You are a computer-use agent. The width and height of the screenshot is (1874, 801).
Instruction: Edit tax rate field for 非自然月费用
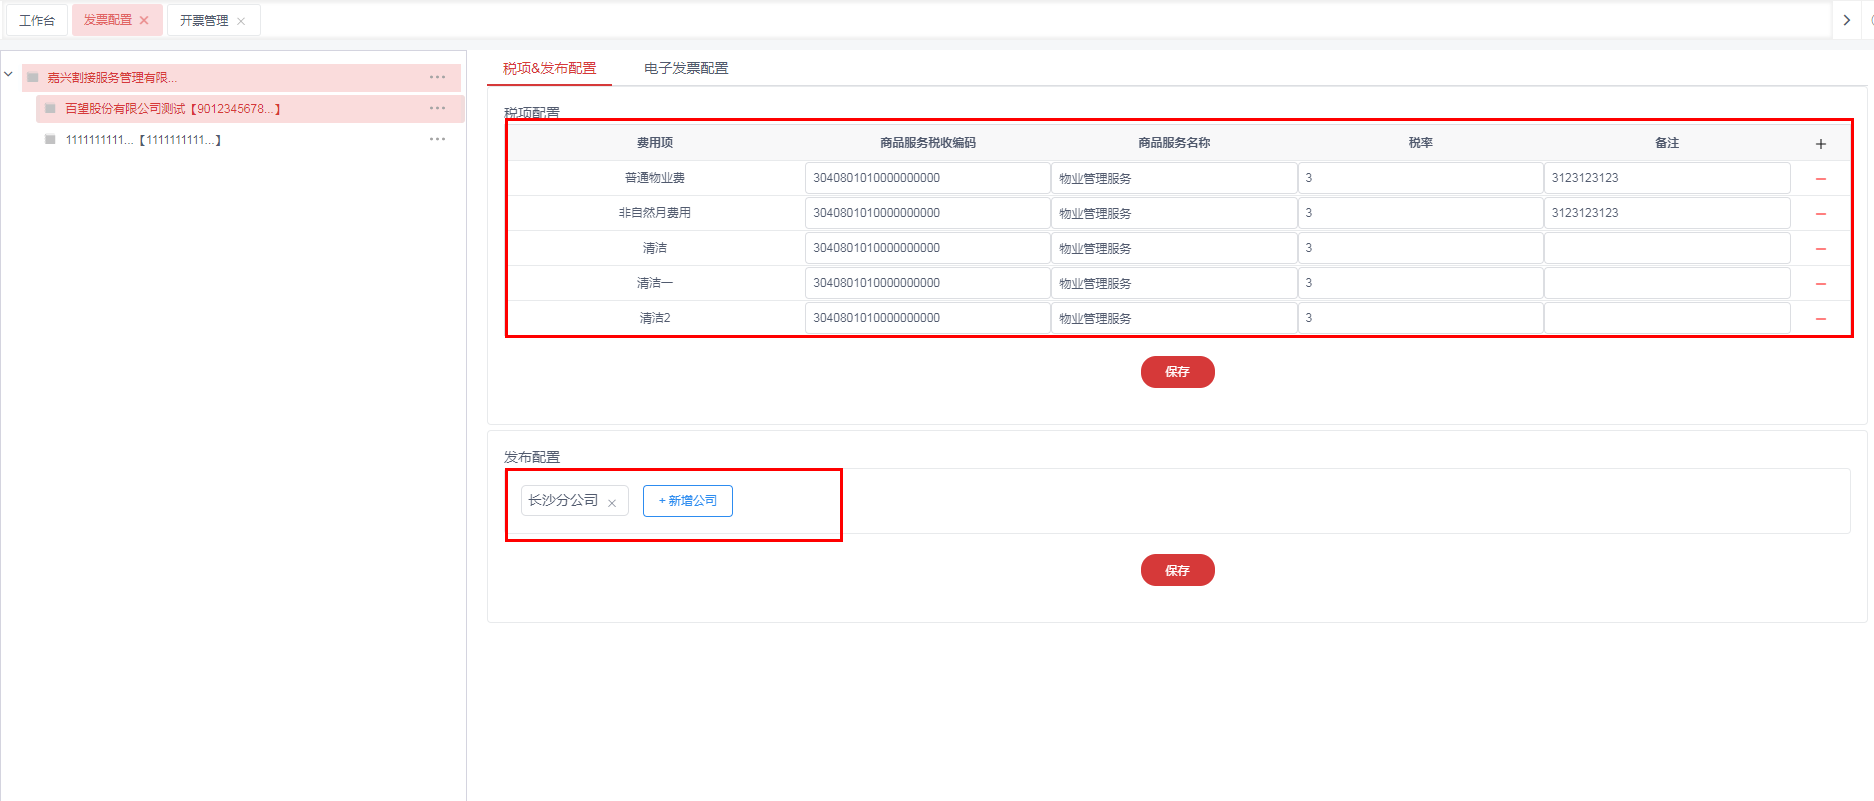(x=1420, y=213)
